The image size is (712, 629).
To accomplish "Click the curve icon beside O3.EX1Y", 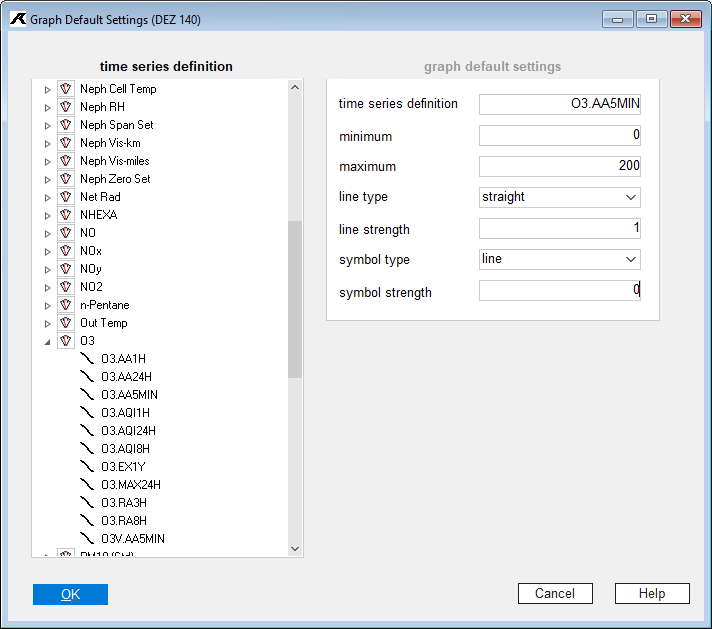I will 87,466.
